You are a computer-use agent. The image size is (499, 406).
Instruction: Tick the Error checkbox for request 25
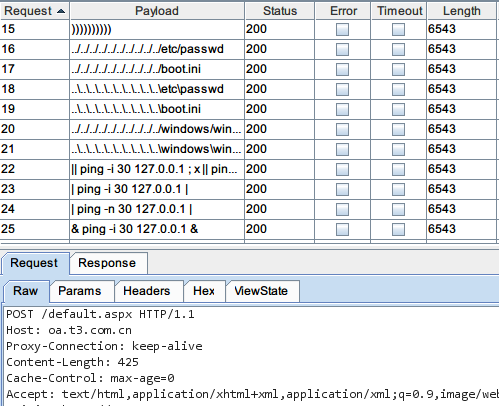tap(342, 229)
